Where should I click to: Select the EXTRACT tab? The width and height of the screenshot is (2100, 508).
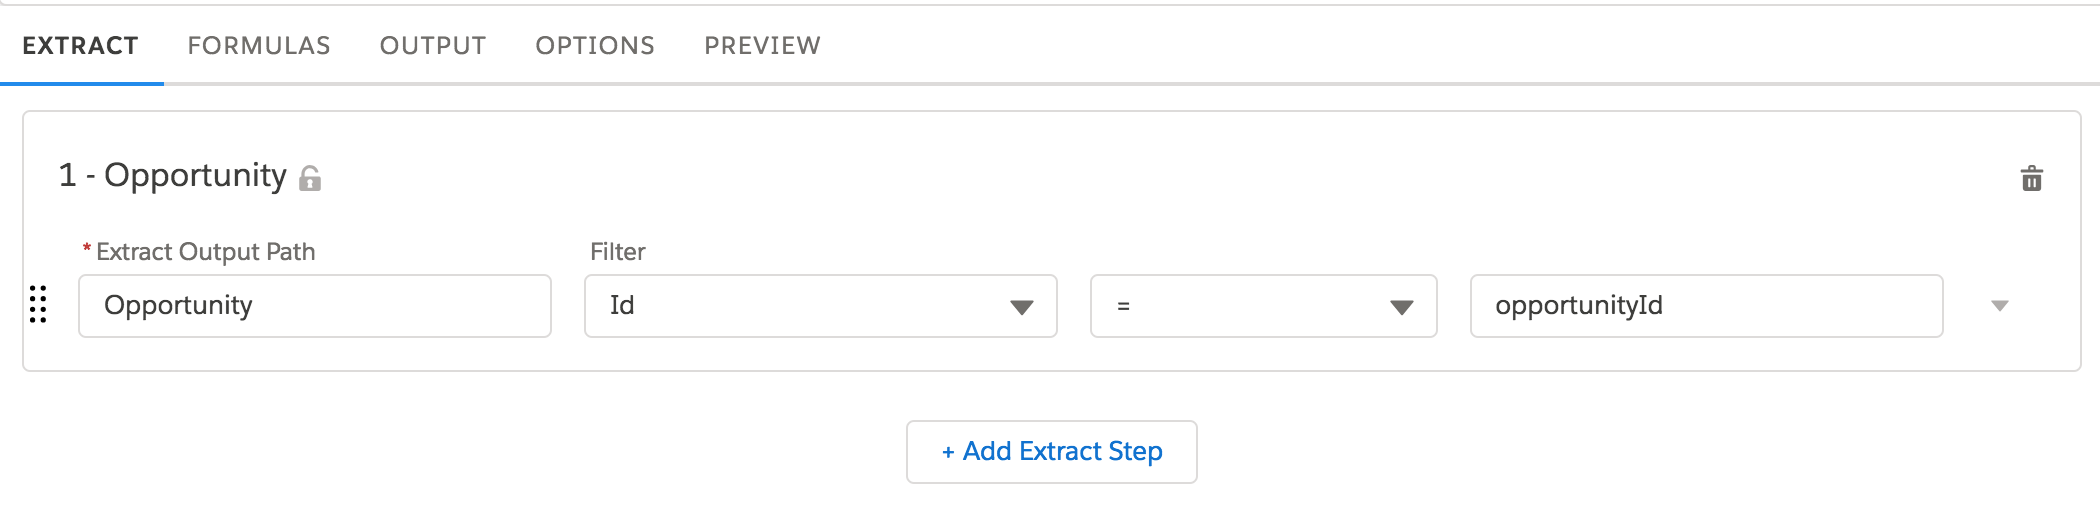(81, 46)
